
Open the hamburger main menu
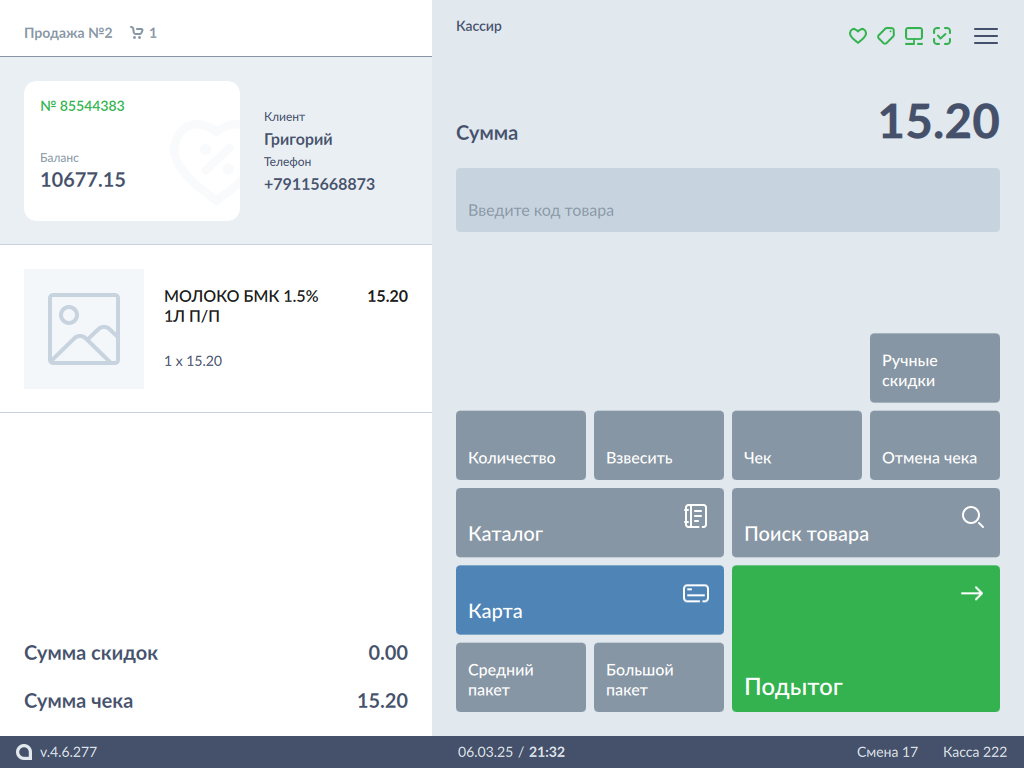click(986, 36)
